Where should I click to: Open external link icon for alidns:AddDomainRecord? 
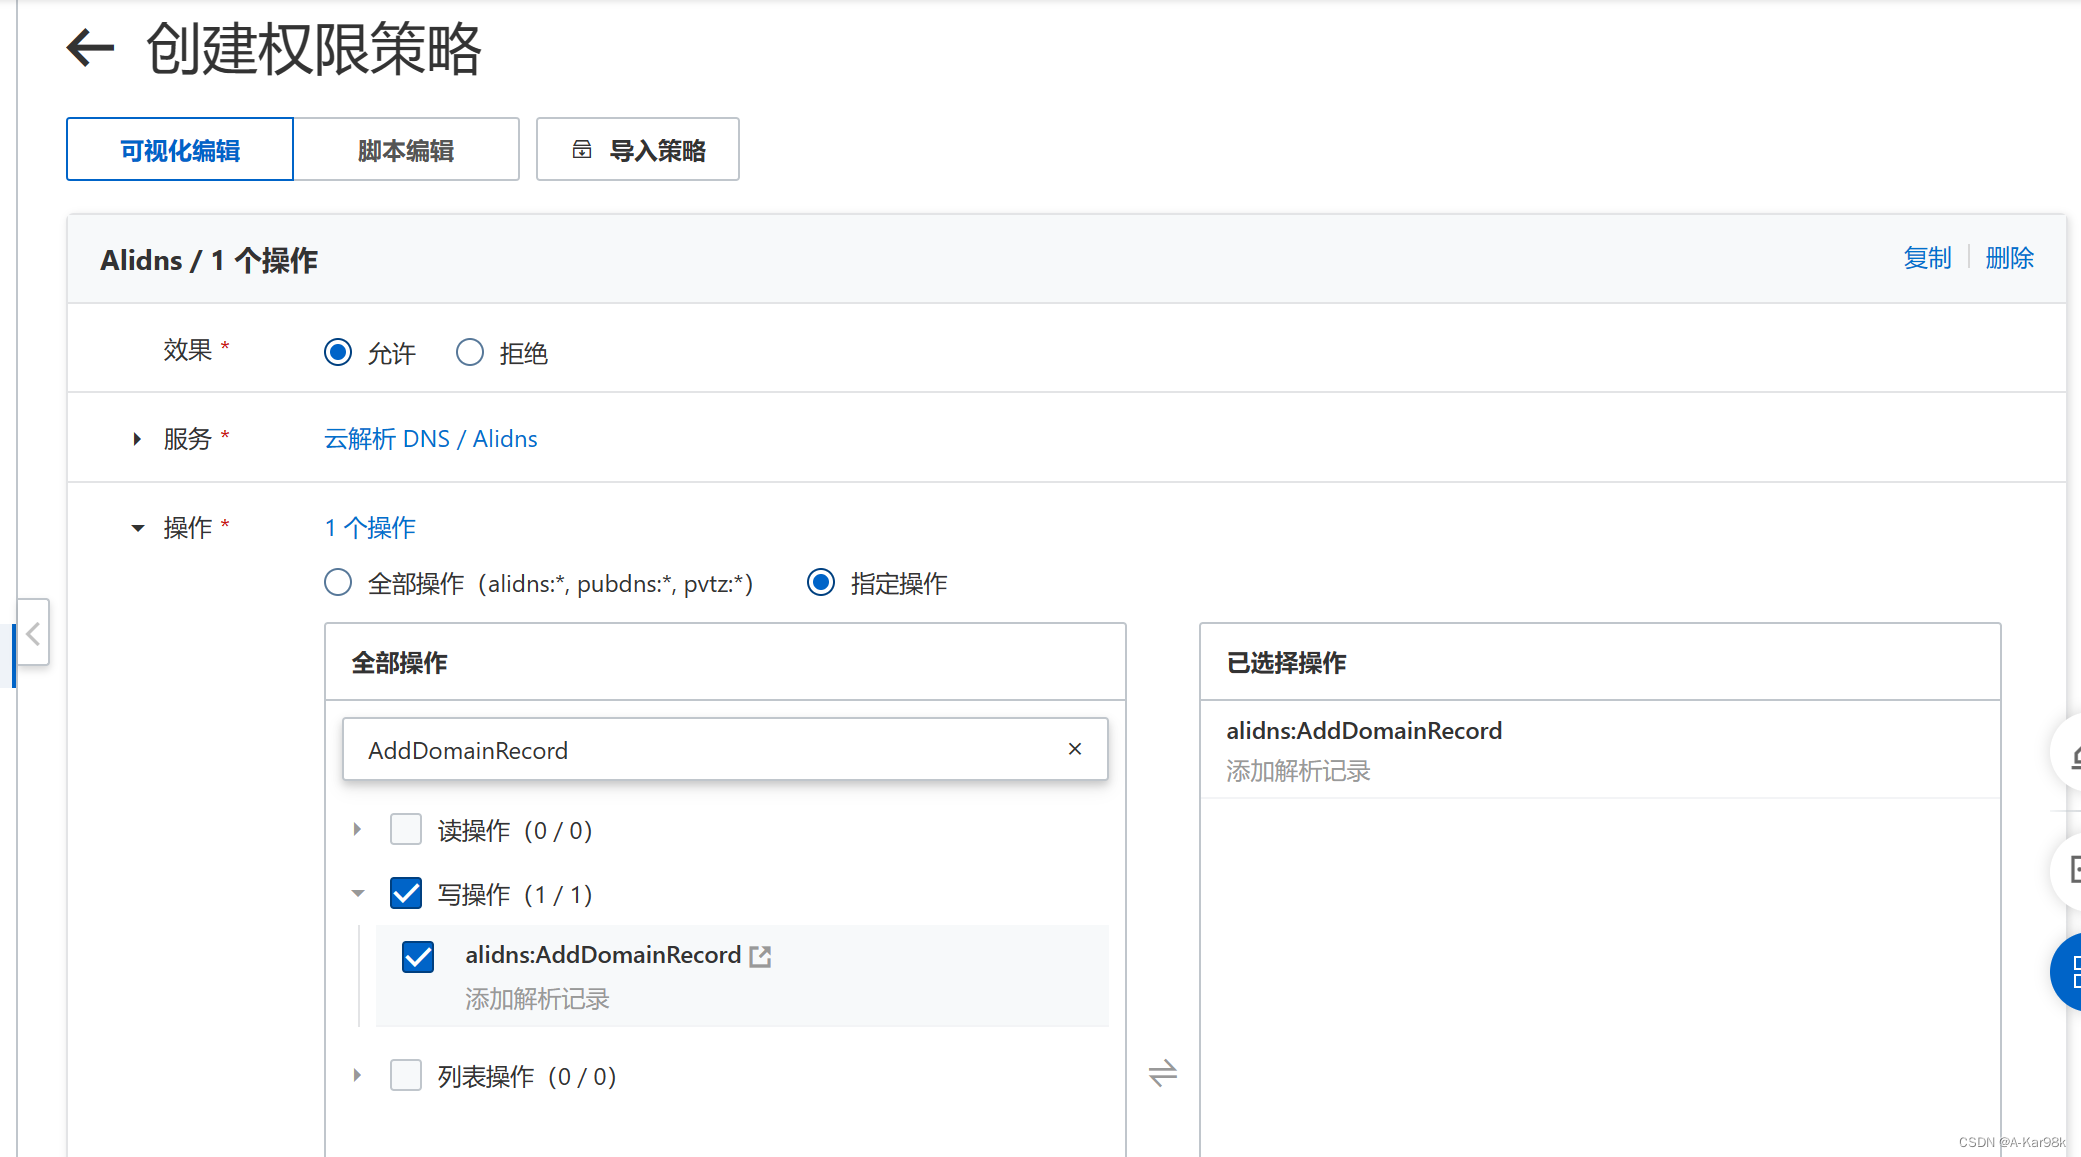click(x=761, y=956)
